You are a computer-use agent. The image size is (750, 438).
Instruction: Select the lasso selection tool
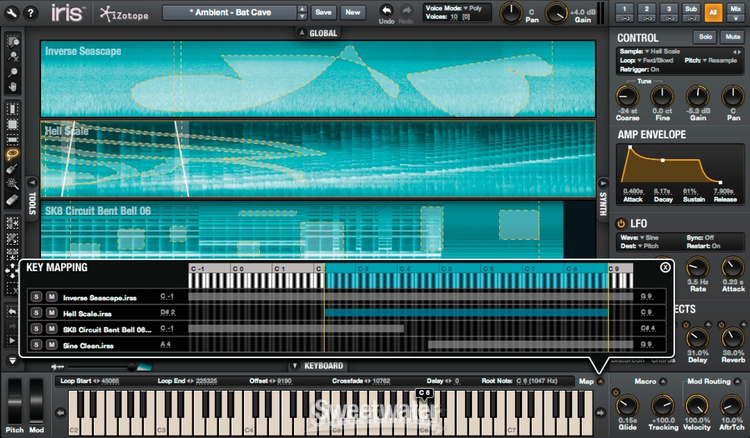coord(12,154)
